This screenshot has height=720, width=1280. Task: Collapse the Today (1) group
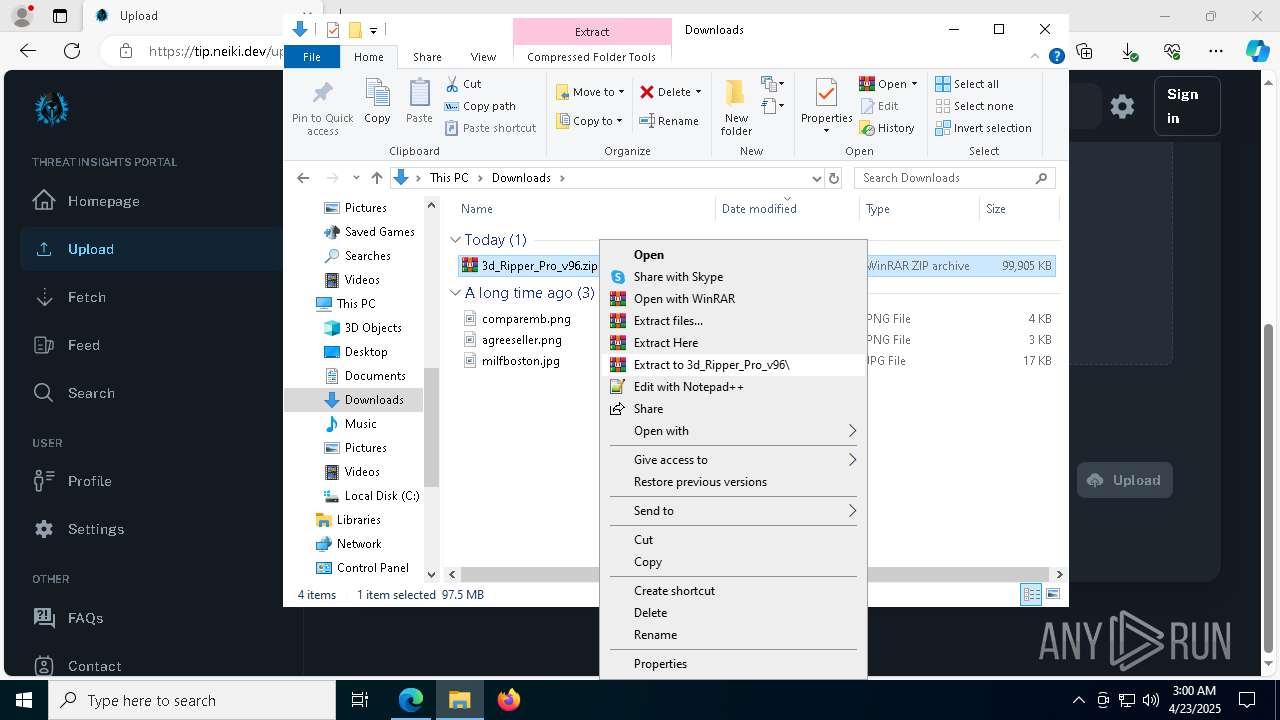point(455,240)
